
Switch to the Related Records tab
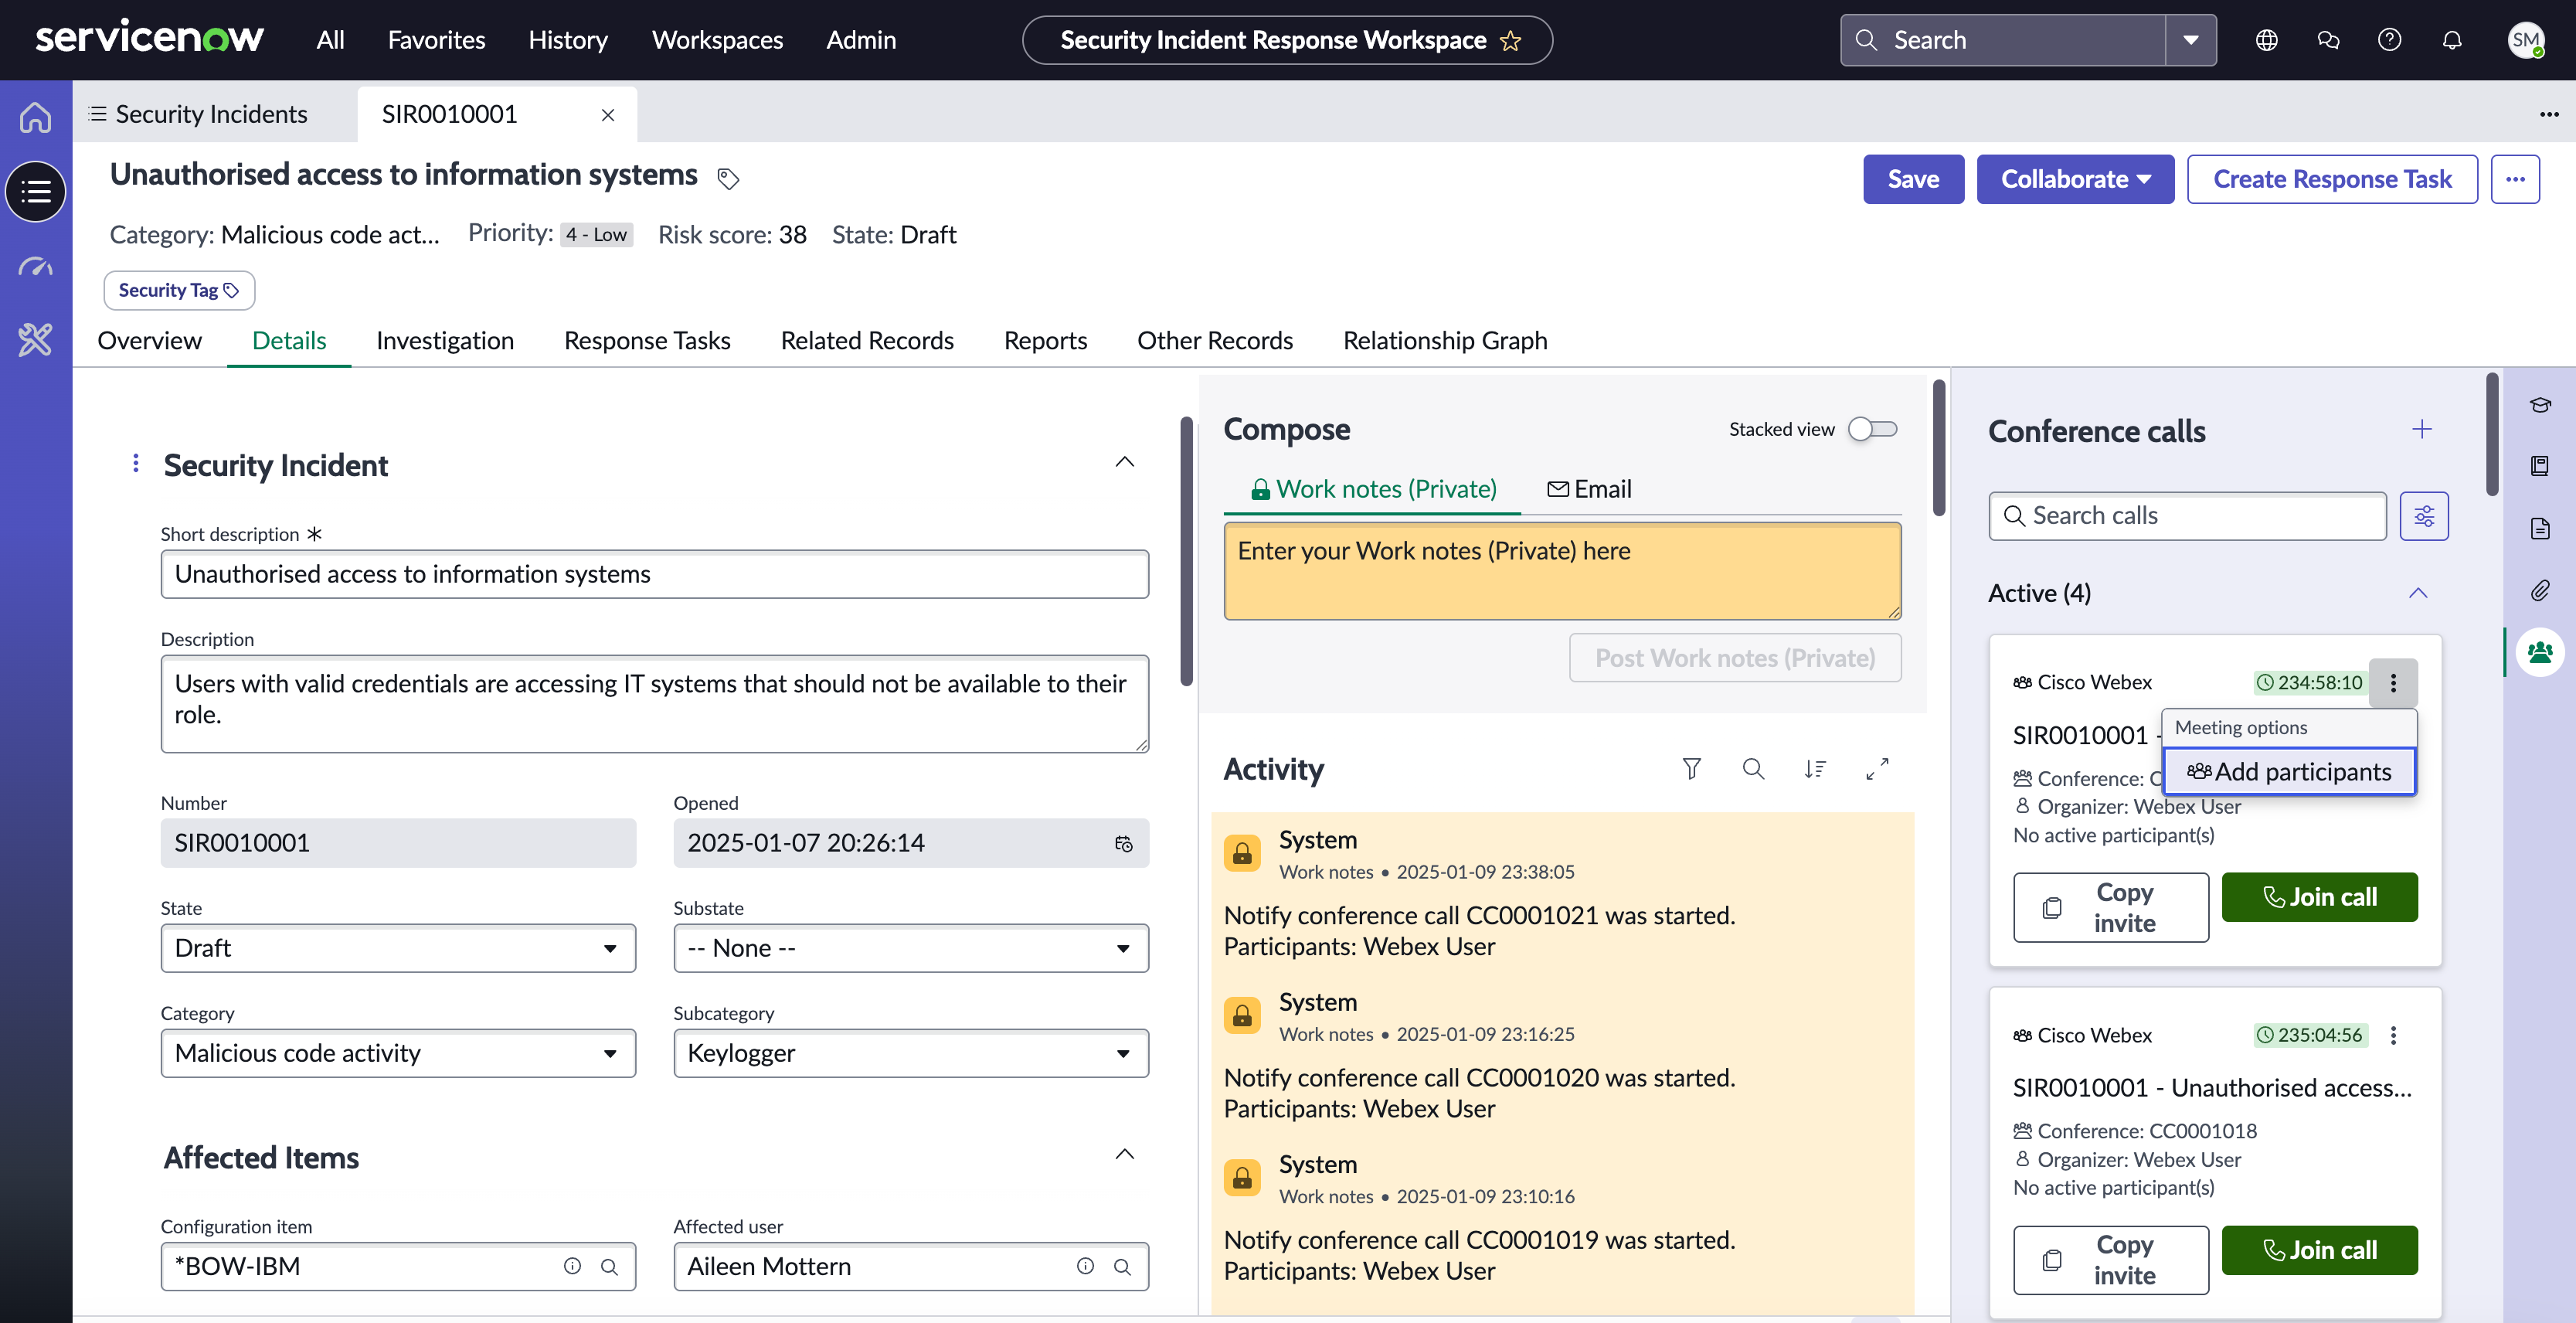(x=867, y=340)
